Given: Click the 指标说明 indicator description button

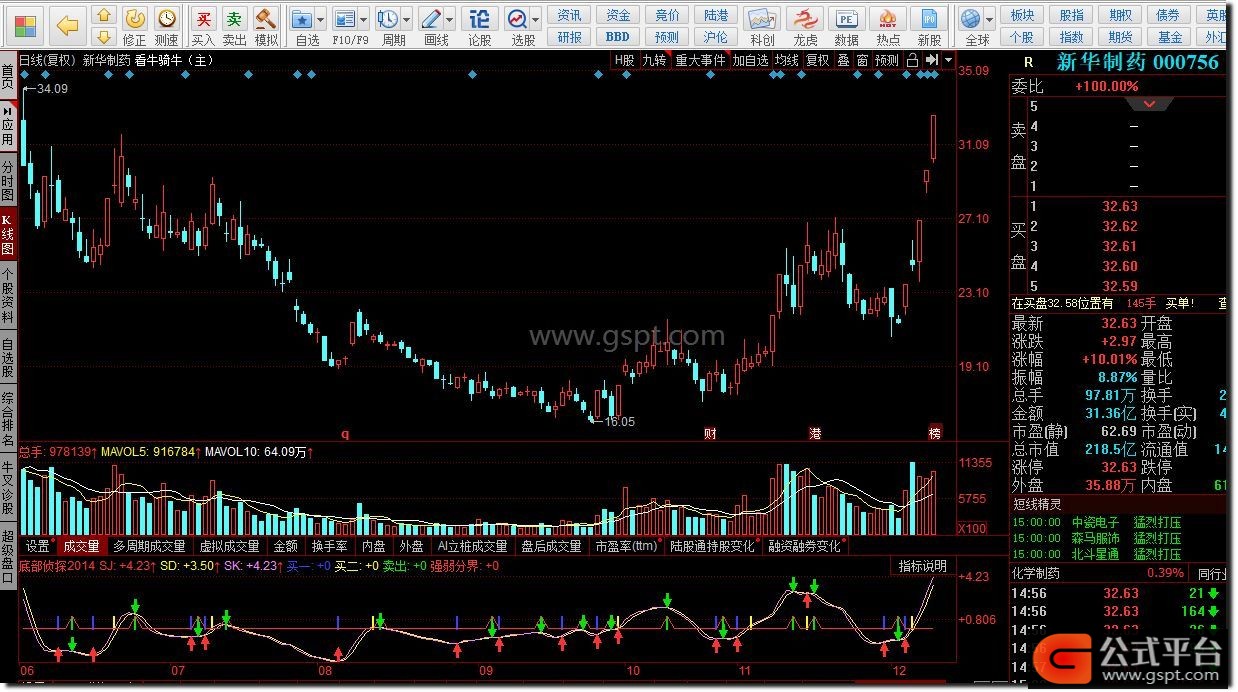Looking at the screenshot, I should [921, 566].
